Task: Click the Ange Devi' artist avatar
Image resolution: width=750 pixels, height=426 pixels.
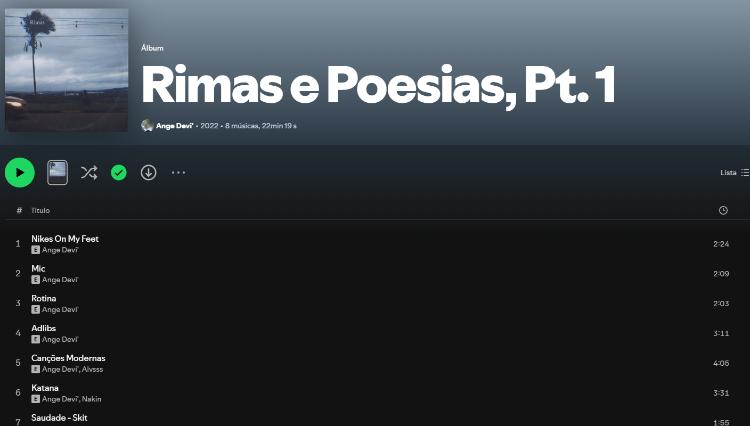Action: click(x=147, y=126)
